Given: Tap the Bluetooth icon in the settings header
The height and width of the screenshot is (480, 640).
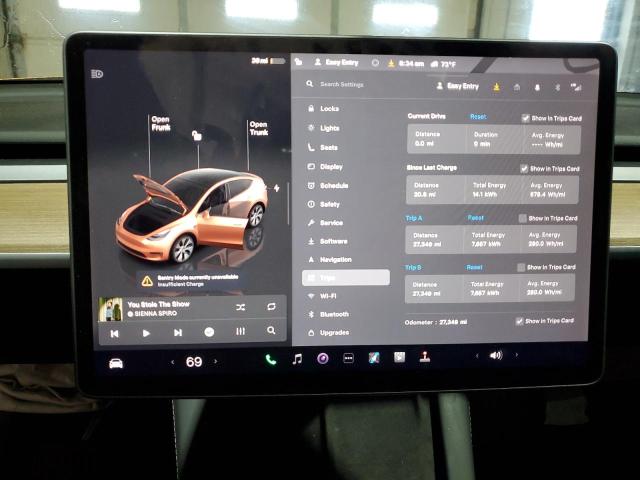Looking at the screenshot, I should coord(557,87).
